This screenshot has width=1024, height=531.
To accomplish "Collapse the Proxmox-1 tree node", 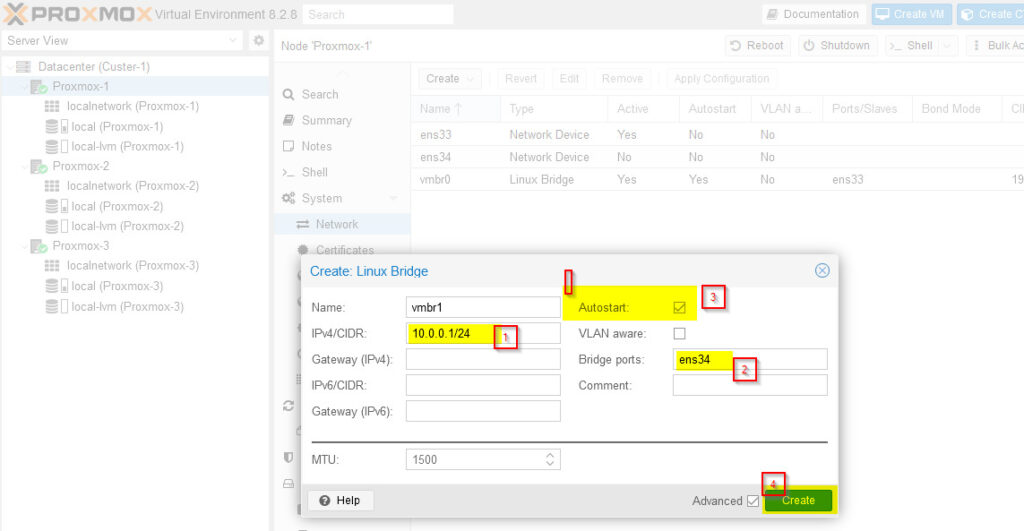I will pos(25,87).
